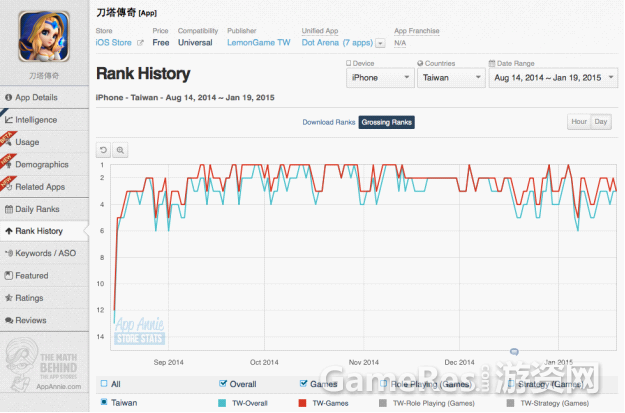The image size is (625, 413).
Task: Open iOS Store link
Action: (x=114, y=43)
